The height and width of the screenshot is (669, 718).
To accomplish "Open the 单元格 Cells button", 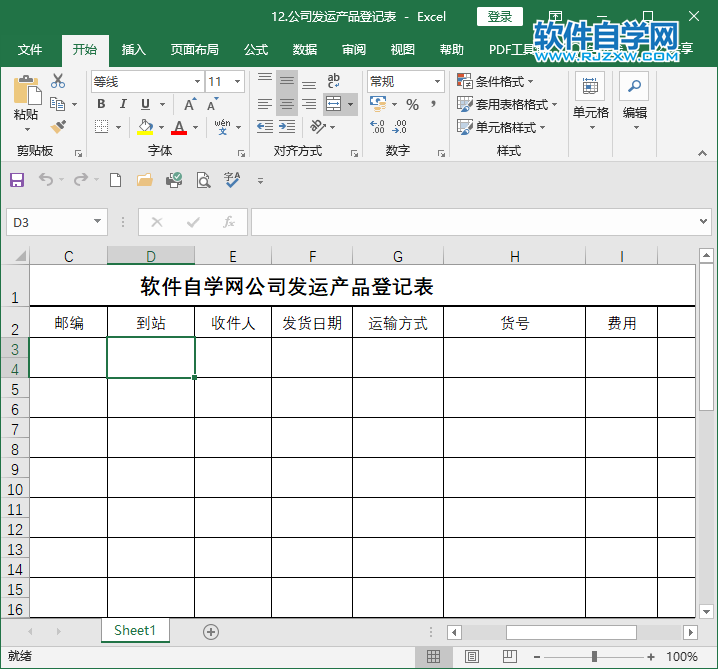I will pos(591,102).
